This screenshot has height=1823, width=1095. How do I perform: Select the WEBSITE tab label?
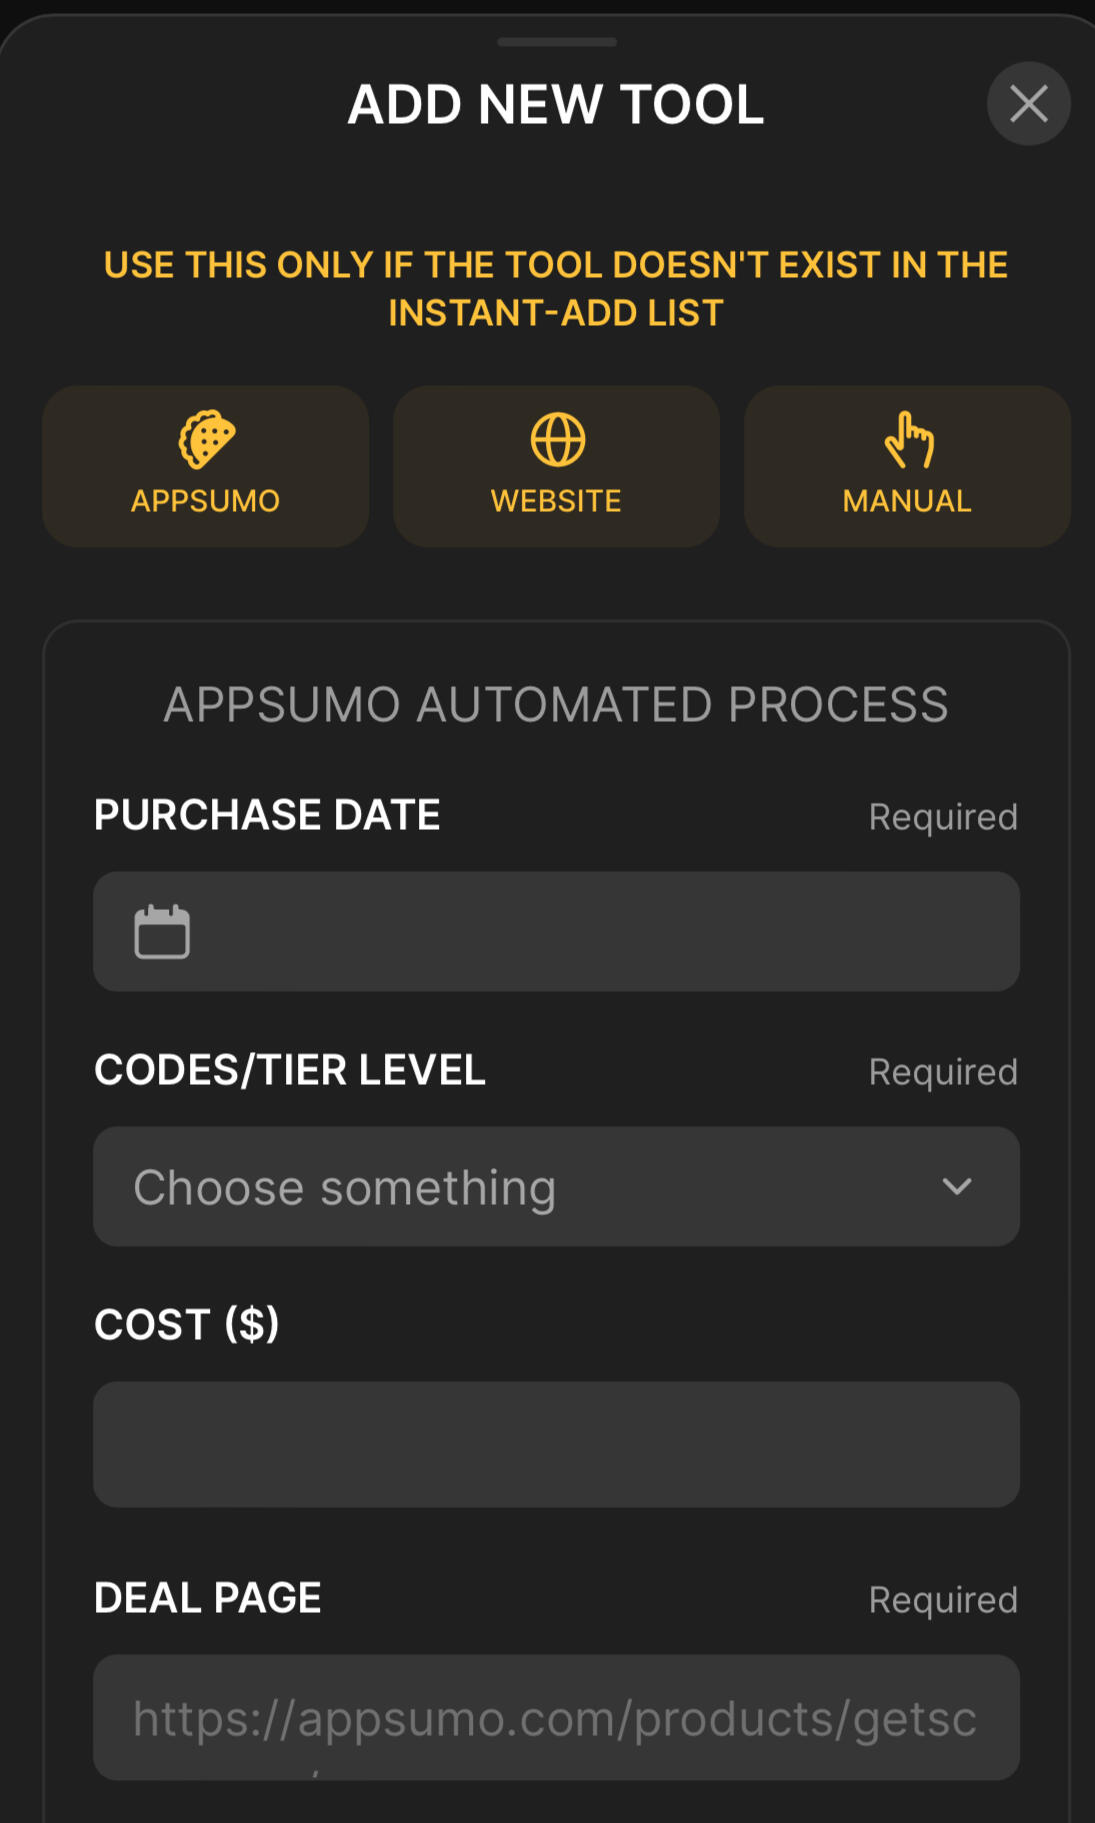pos(557,501)
